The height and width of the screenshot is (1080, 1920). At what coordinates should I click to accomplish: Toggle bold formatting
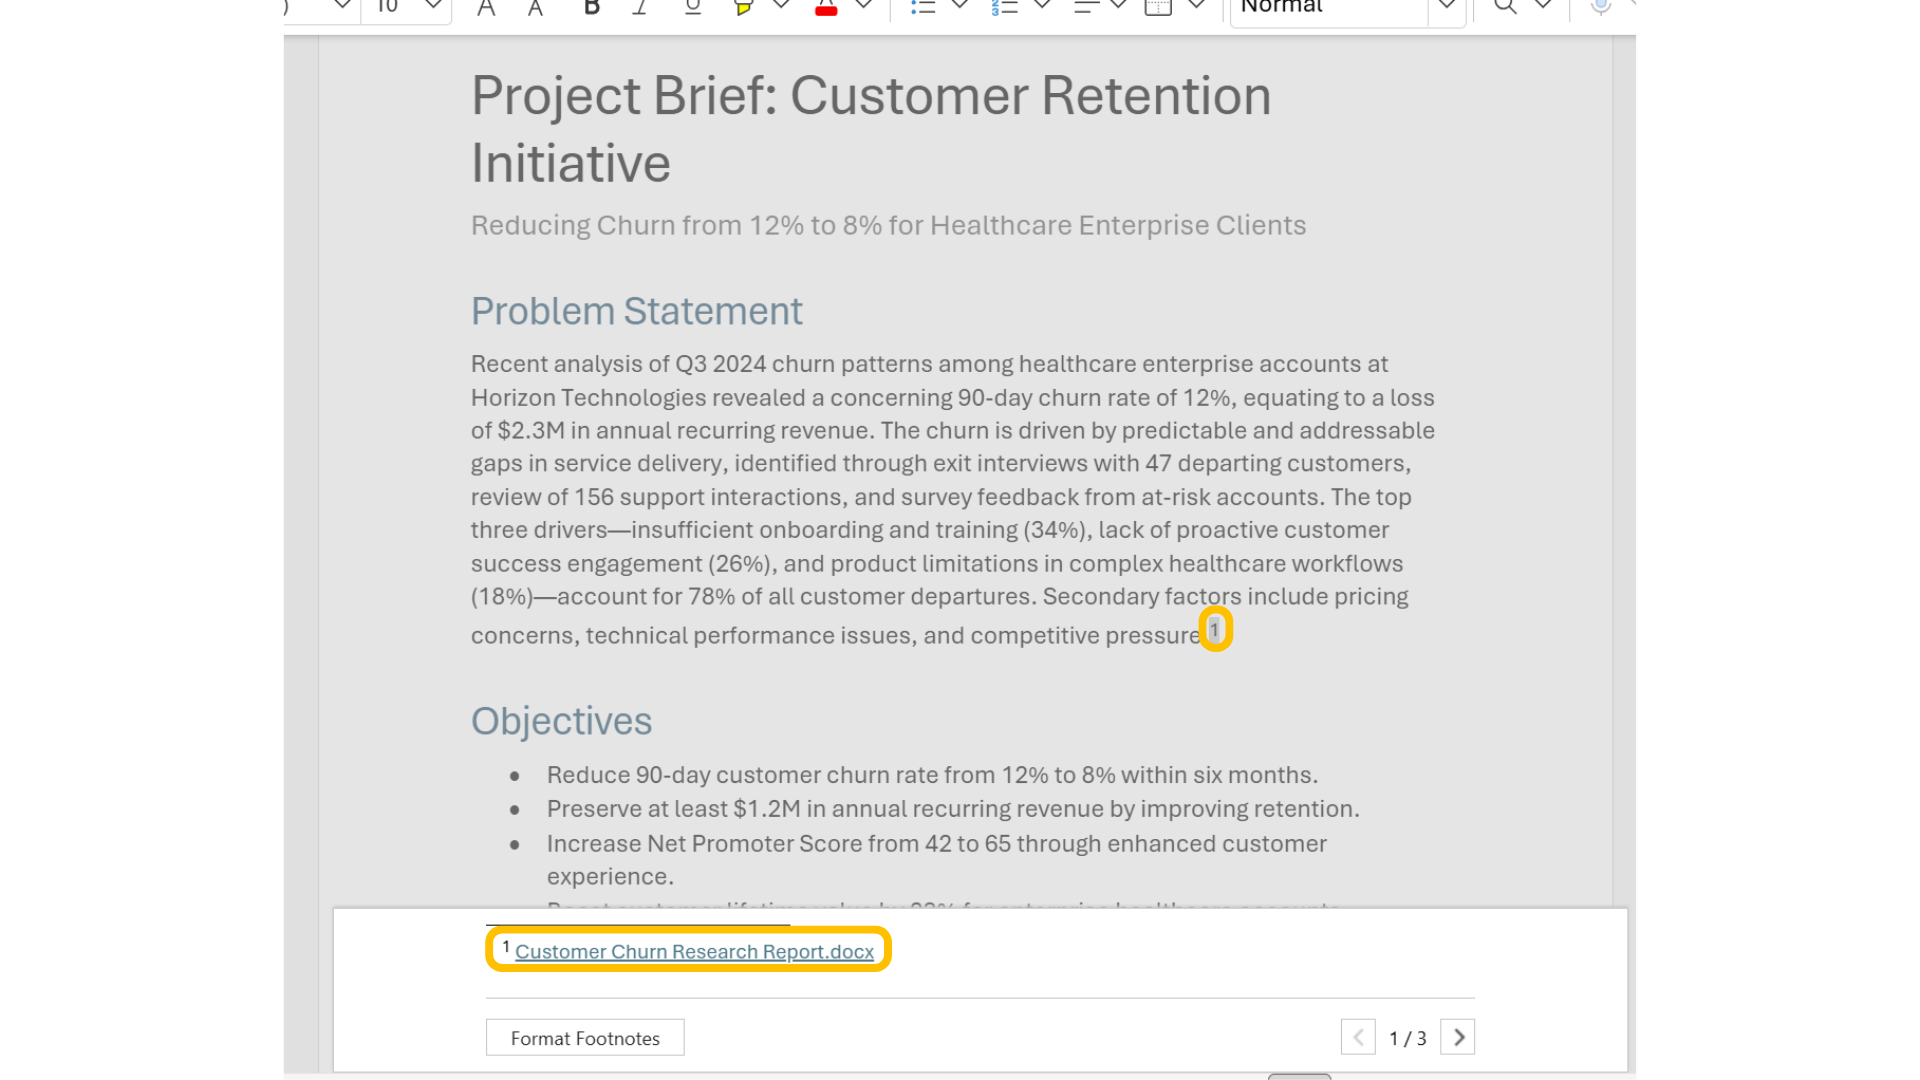point(591,8)
